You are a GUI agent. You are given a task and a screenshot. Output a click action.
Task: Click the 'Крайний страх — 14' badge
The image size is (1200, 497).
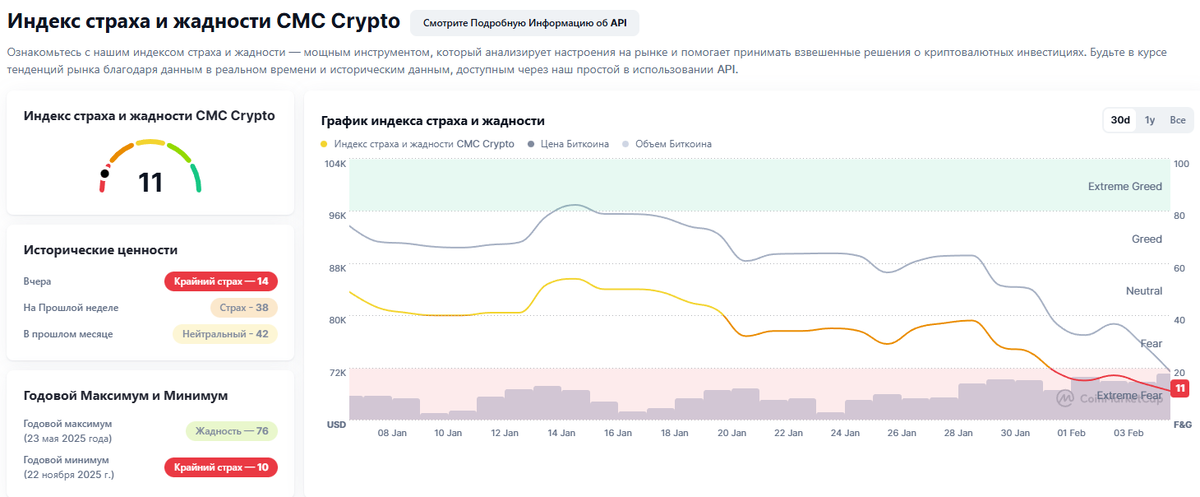[x=221, y=281]
